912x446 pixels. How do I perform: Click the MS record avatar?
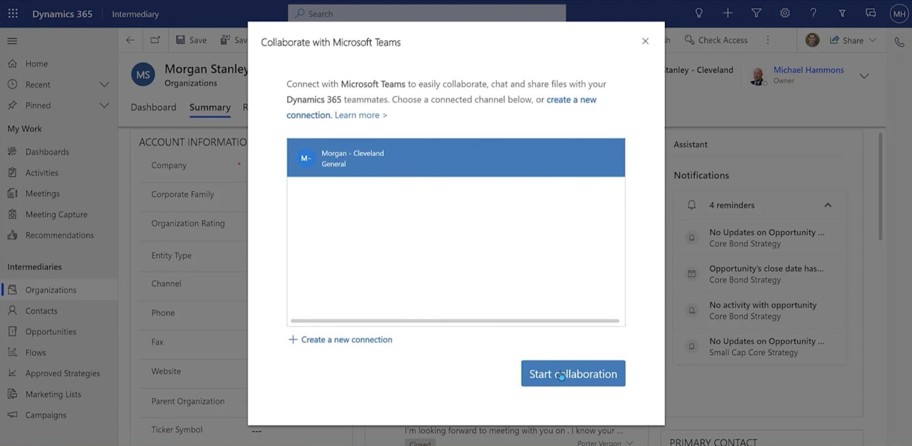coord(142,74)
